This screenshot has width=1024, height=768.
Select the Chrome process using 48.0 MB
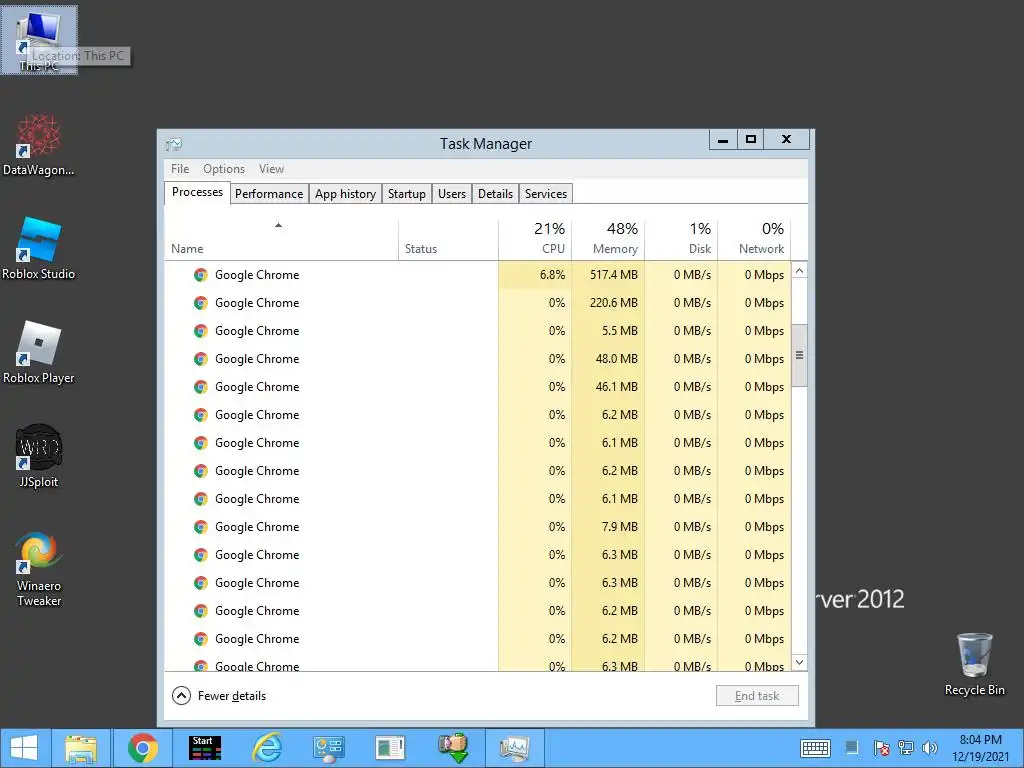[478, 359]
